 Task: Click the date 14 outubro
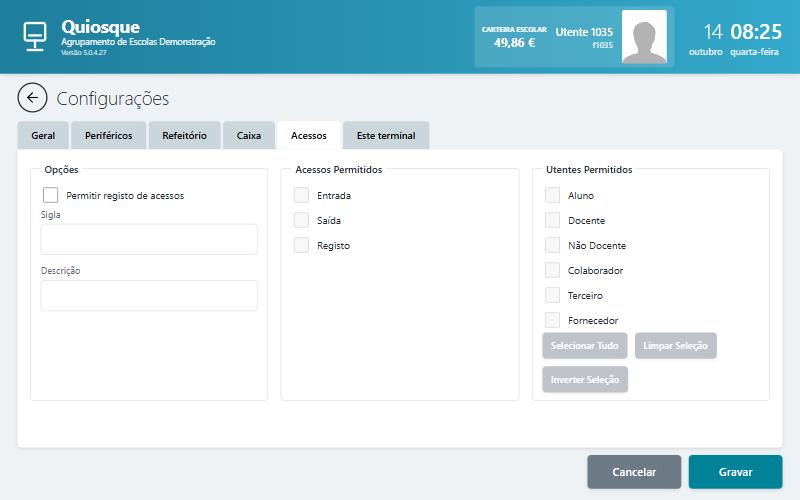click(706, 38)
